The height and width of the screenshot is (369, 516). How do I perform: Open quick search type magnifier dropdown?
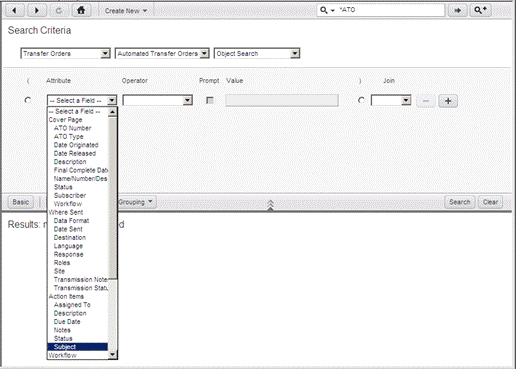point(327,10)
